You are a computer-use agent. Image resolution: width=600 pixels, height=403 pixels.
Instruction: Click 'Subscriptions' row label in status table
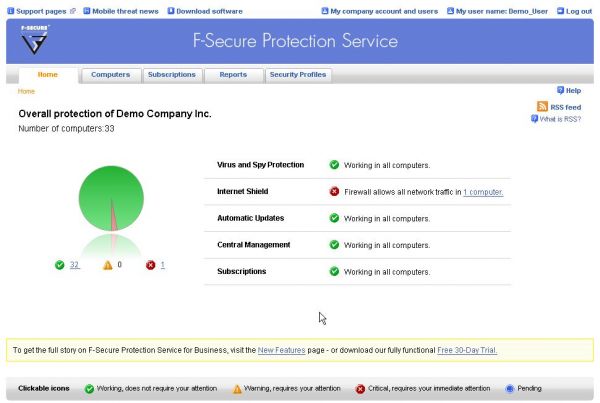point(242,271)
